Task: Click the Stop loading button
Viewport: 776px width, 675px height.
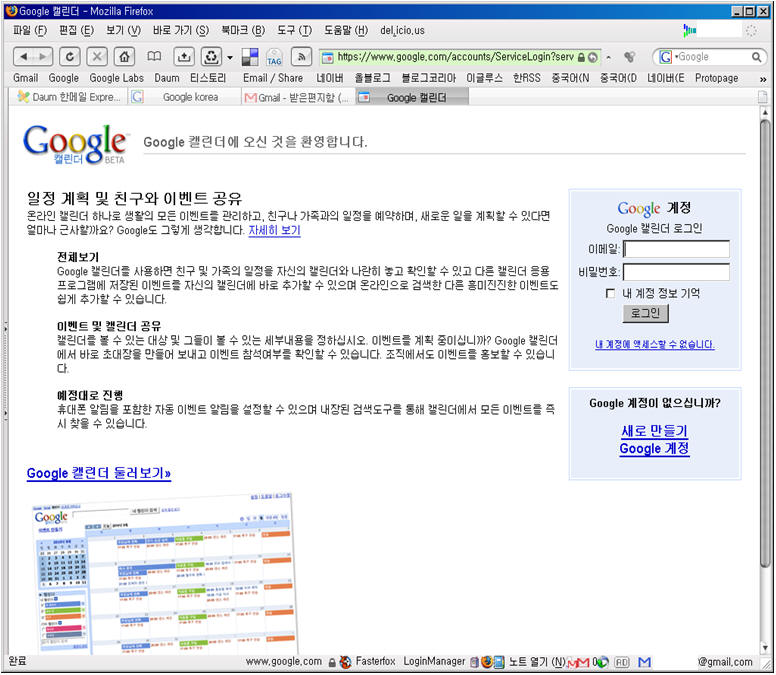Action: click(97, 57)
